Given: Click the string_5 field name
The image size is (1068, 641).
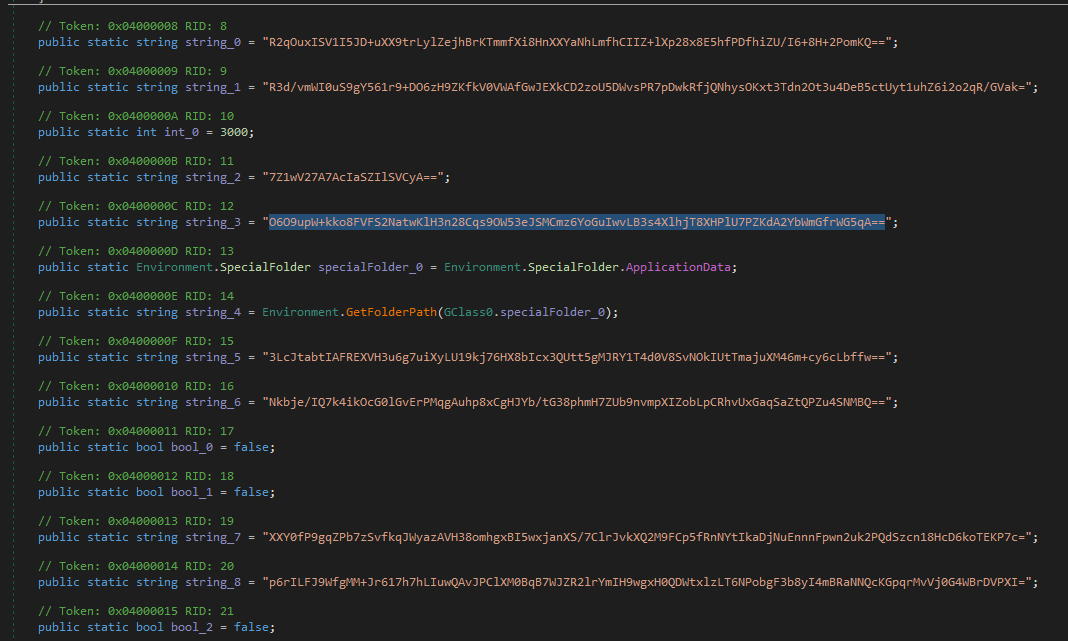Looking at the screenshot, I should point(213,357).
